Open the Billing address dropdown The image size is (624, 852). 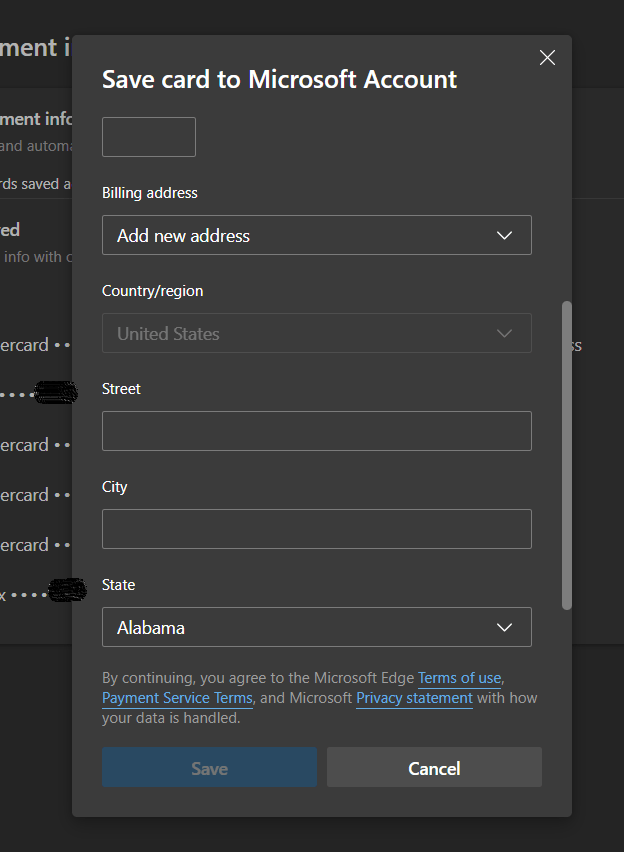pyautogui.click(x=317, y=235)
